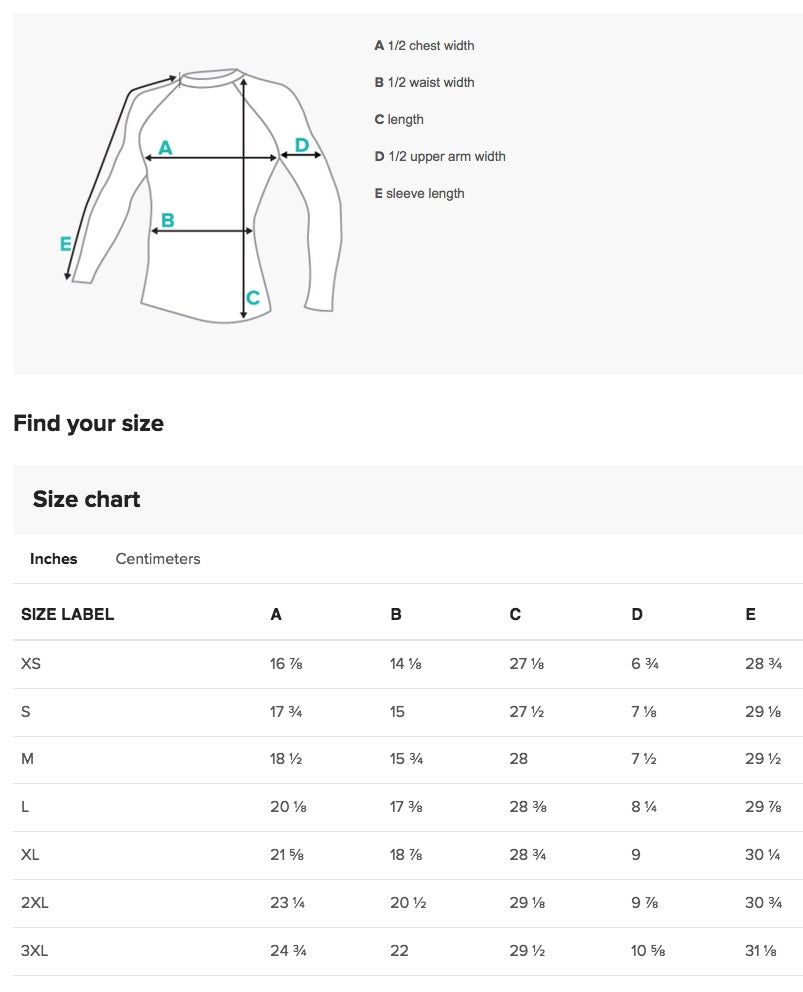The width and height of the screenshot is (803, 992).
Task: Select the XS size row label
Action: coord(31,663)
